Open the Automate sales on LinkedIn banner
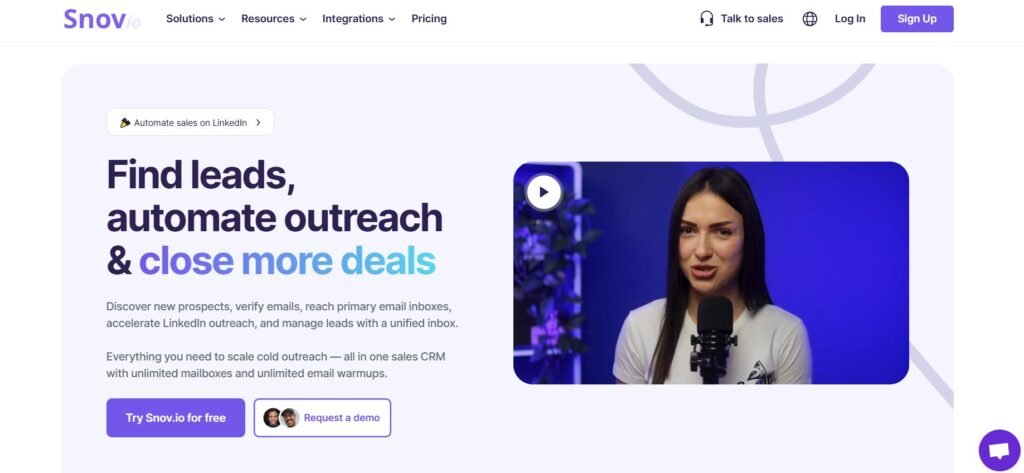1024x473 pixels. pos(190,122)
